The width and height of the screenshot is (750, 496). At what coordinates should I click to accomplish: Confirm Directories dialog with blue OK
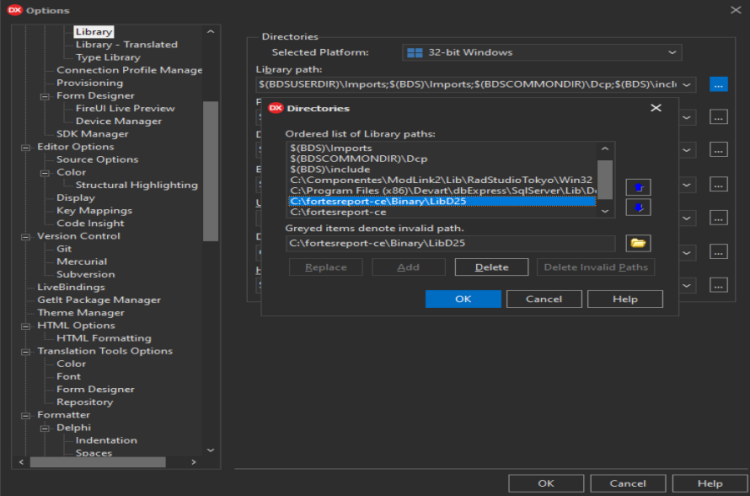[463, 299]
